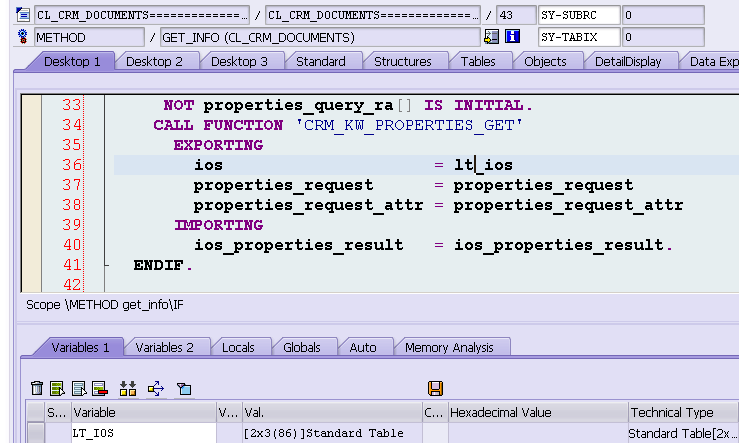Click the line number field showing 43
This screenshot has height=443, width=739.
(x=517, y=15)
